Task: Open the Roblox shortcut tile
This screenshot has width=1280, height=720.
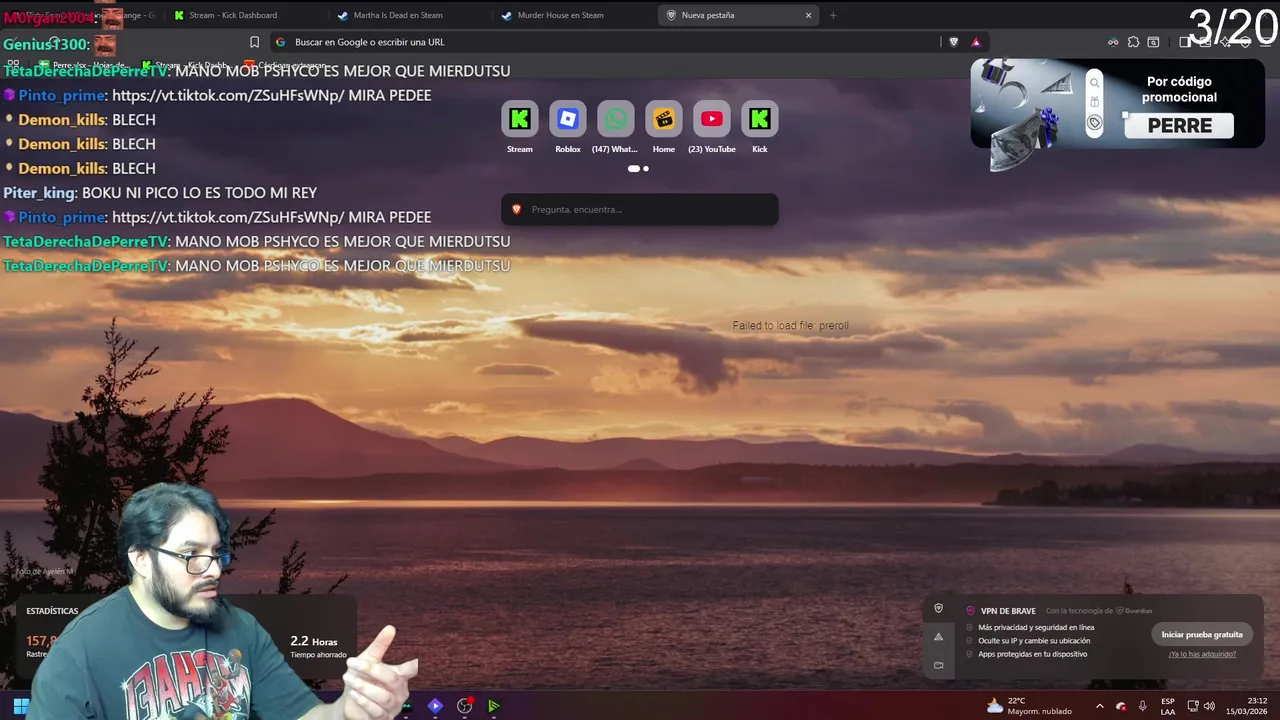Action: [x=568, y=128]
